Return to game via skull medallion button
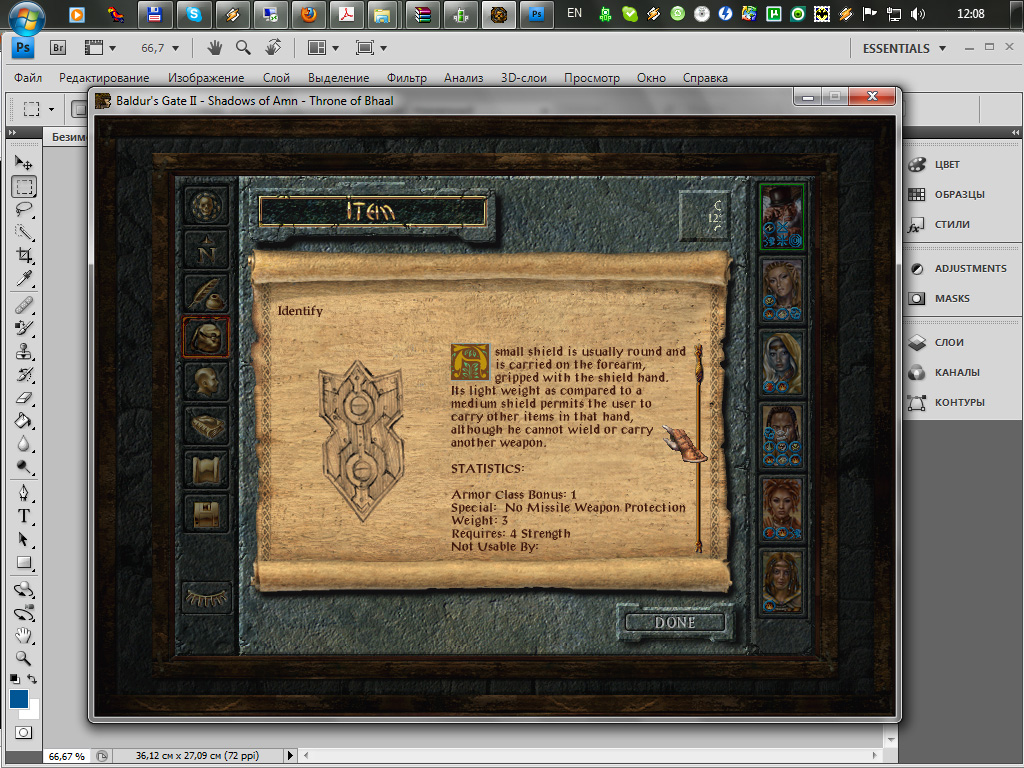 (x=206, y=206)
